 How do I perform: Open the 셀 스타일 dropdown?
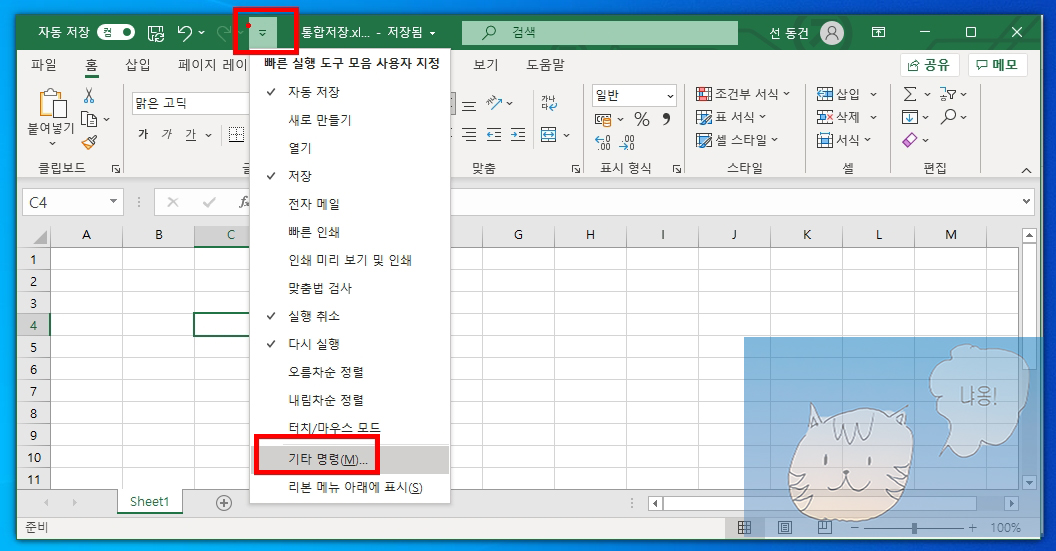coord(737,140)
